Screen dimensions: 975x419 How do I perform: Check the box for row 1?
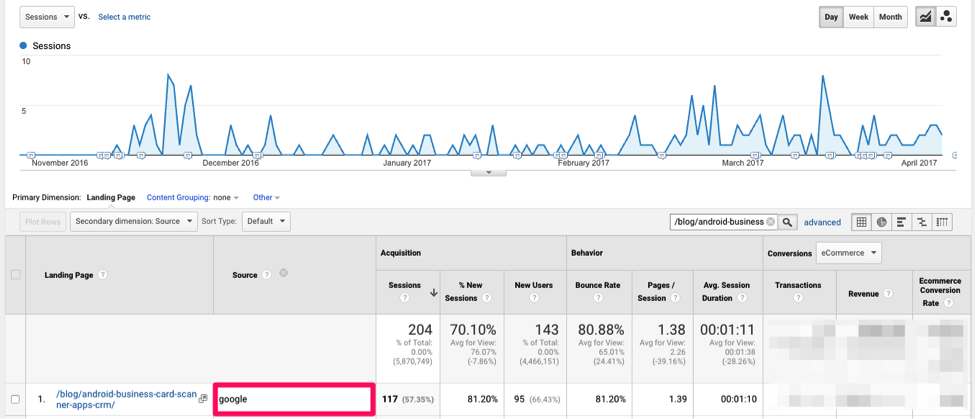pyautogui.click(x=15, y=400)
